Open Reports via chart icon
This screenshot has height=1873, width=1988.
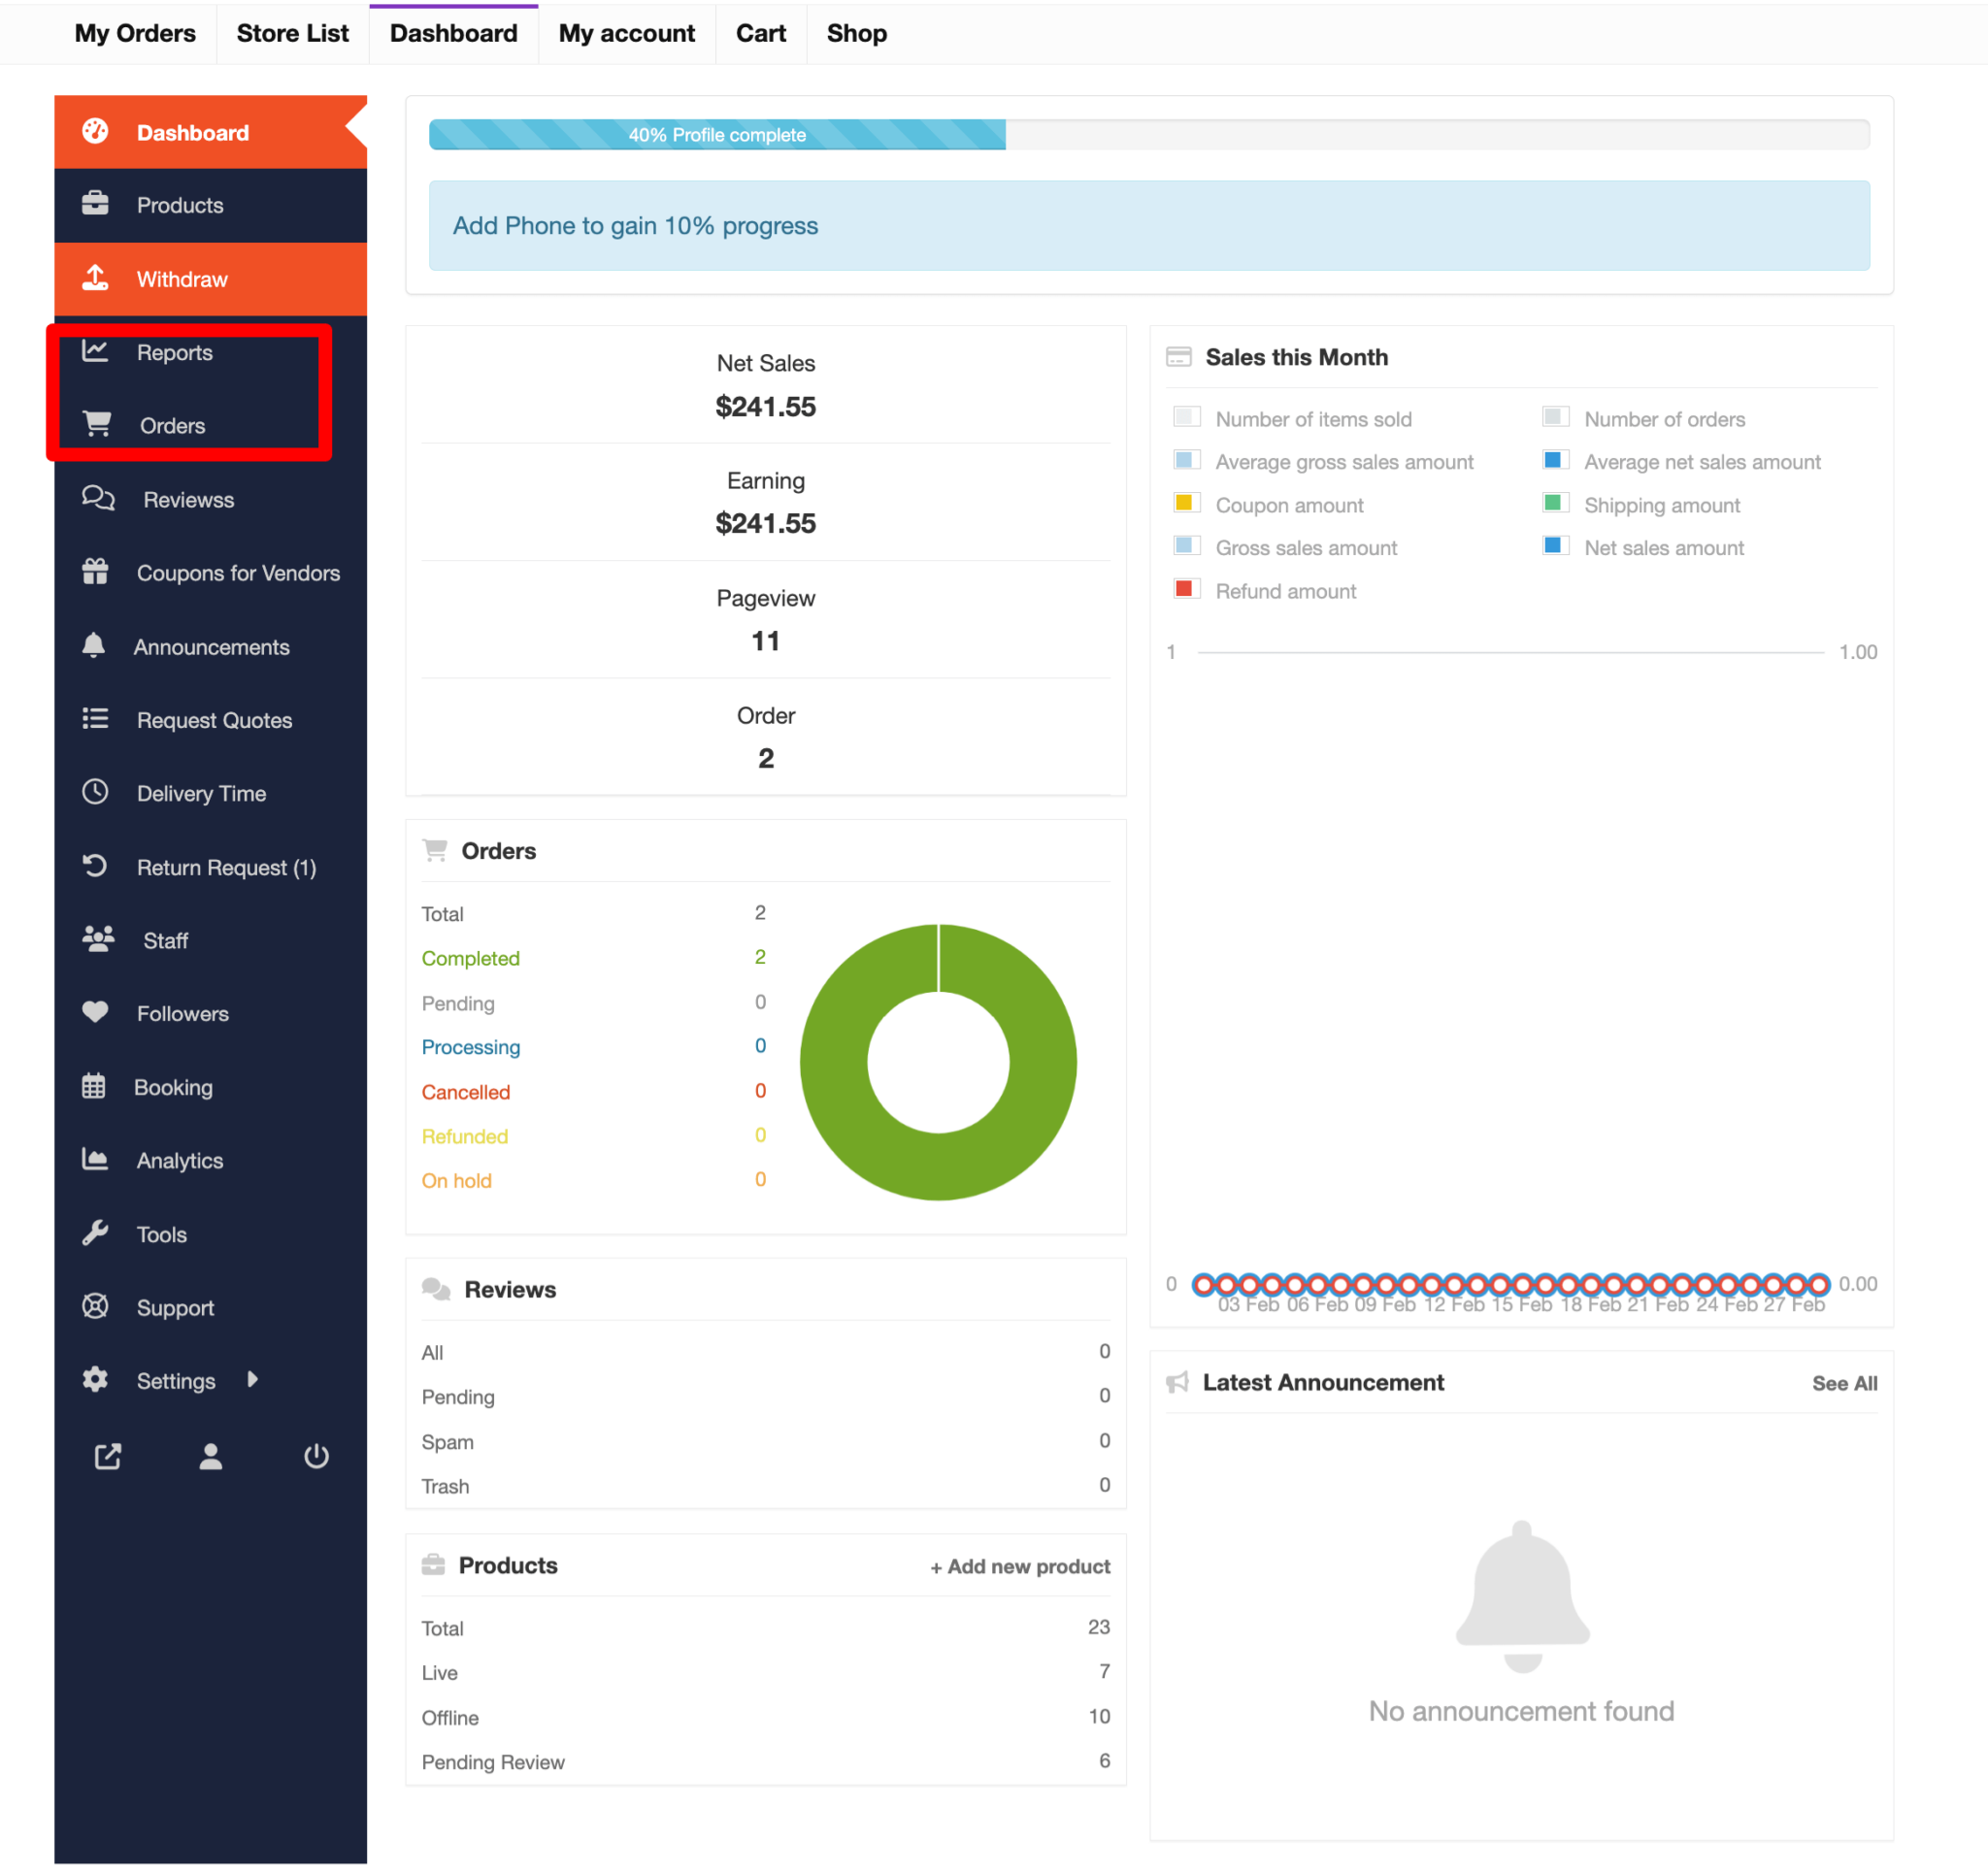[x=95, y=352]
